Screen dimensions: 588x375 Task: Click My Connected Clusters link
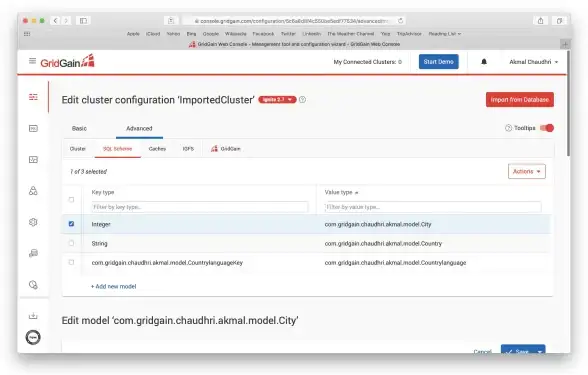[x=368, y=62]
